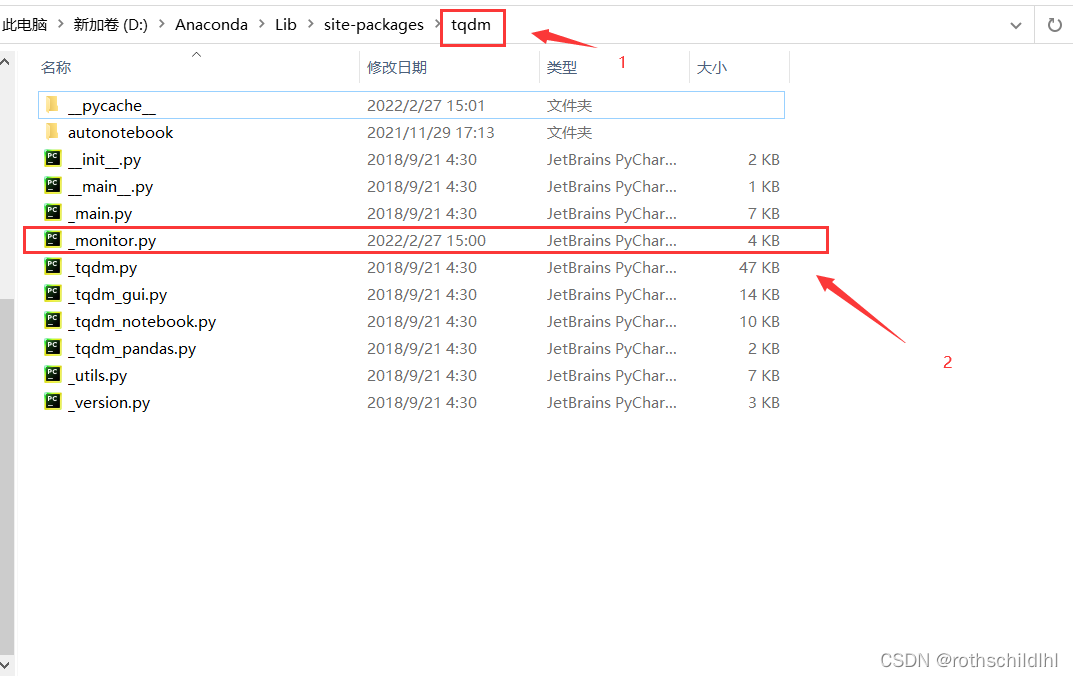Select the autonotebook folder name
Viewport: 1073px width, 677px height.
click(120, 132)
